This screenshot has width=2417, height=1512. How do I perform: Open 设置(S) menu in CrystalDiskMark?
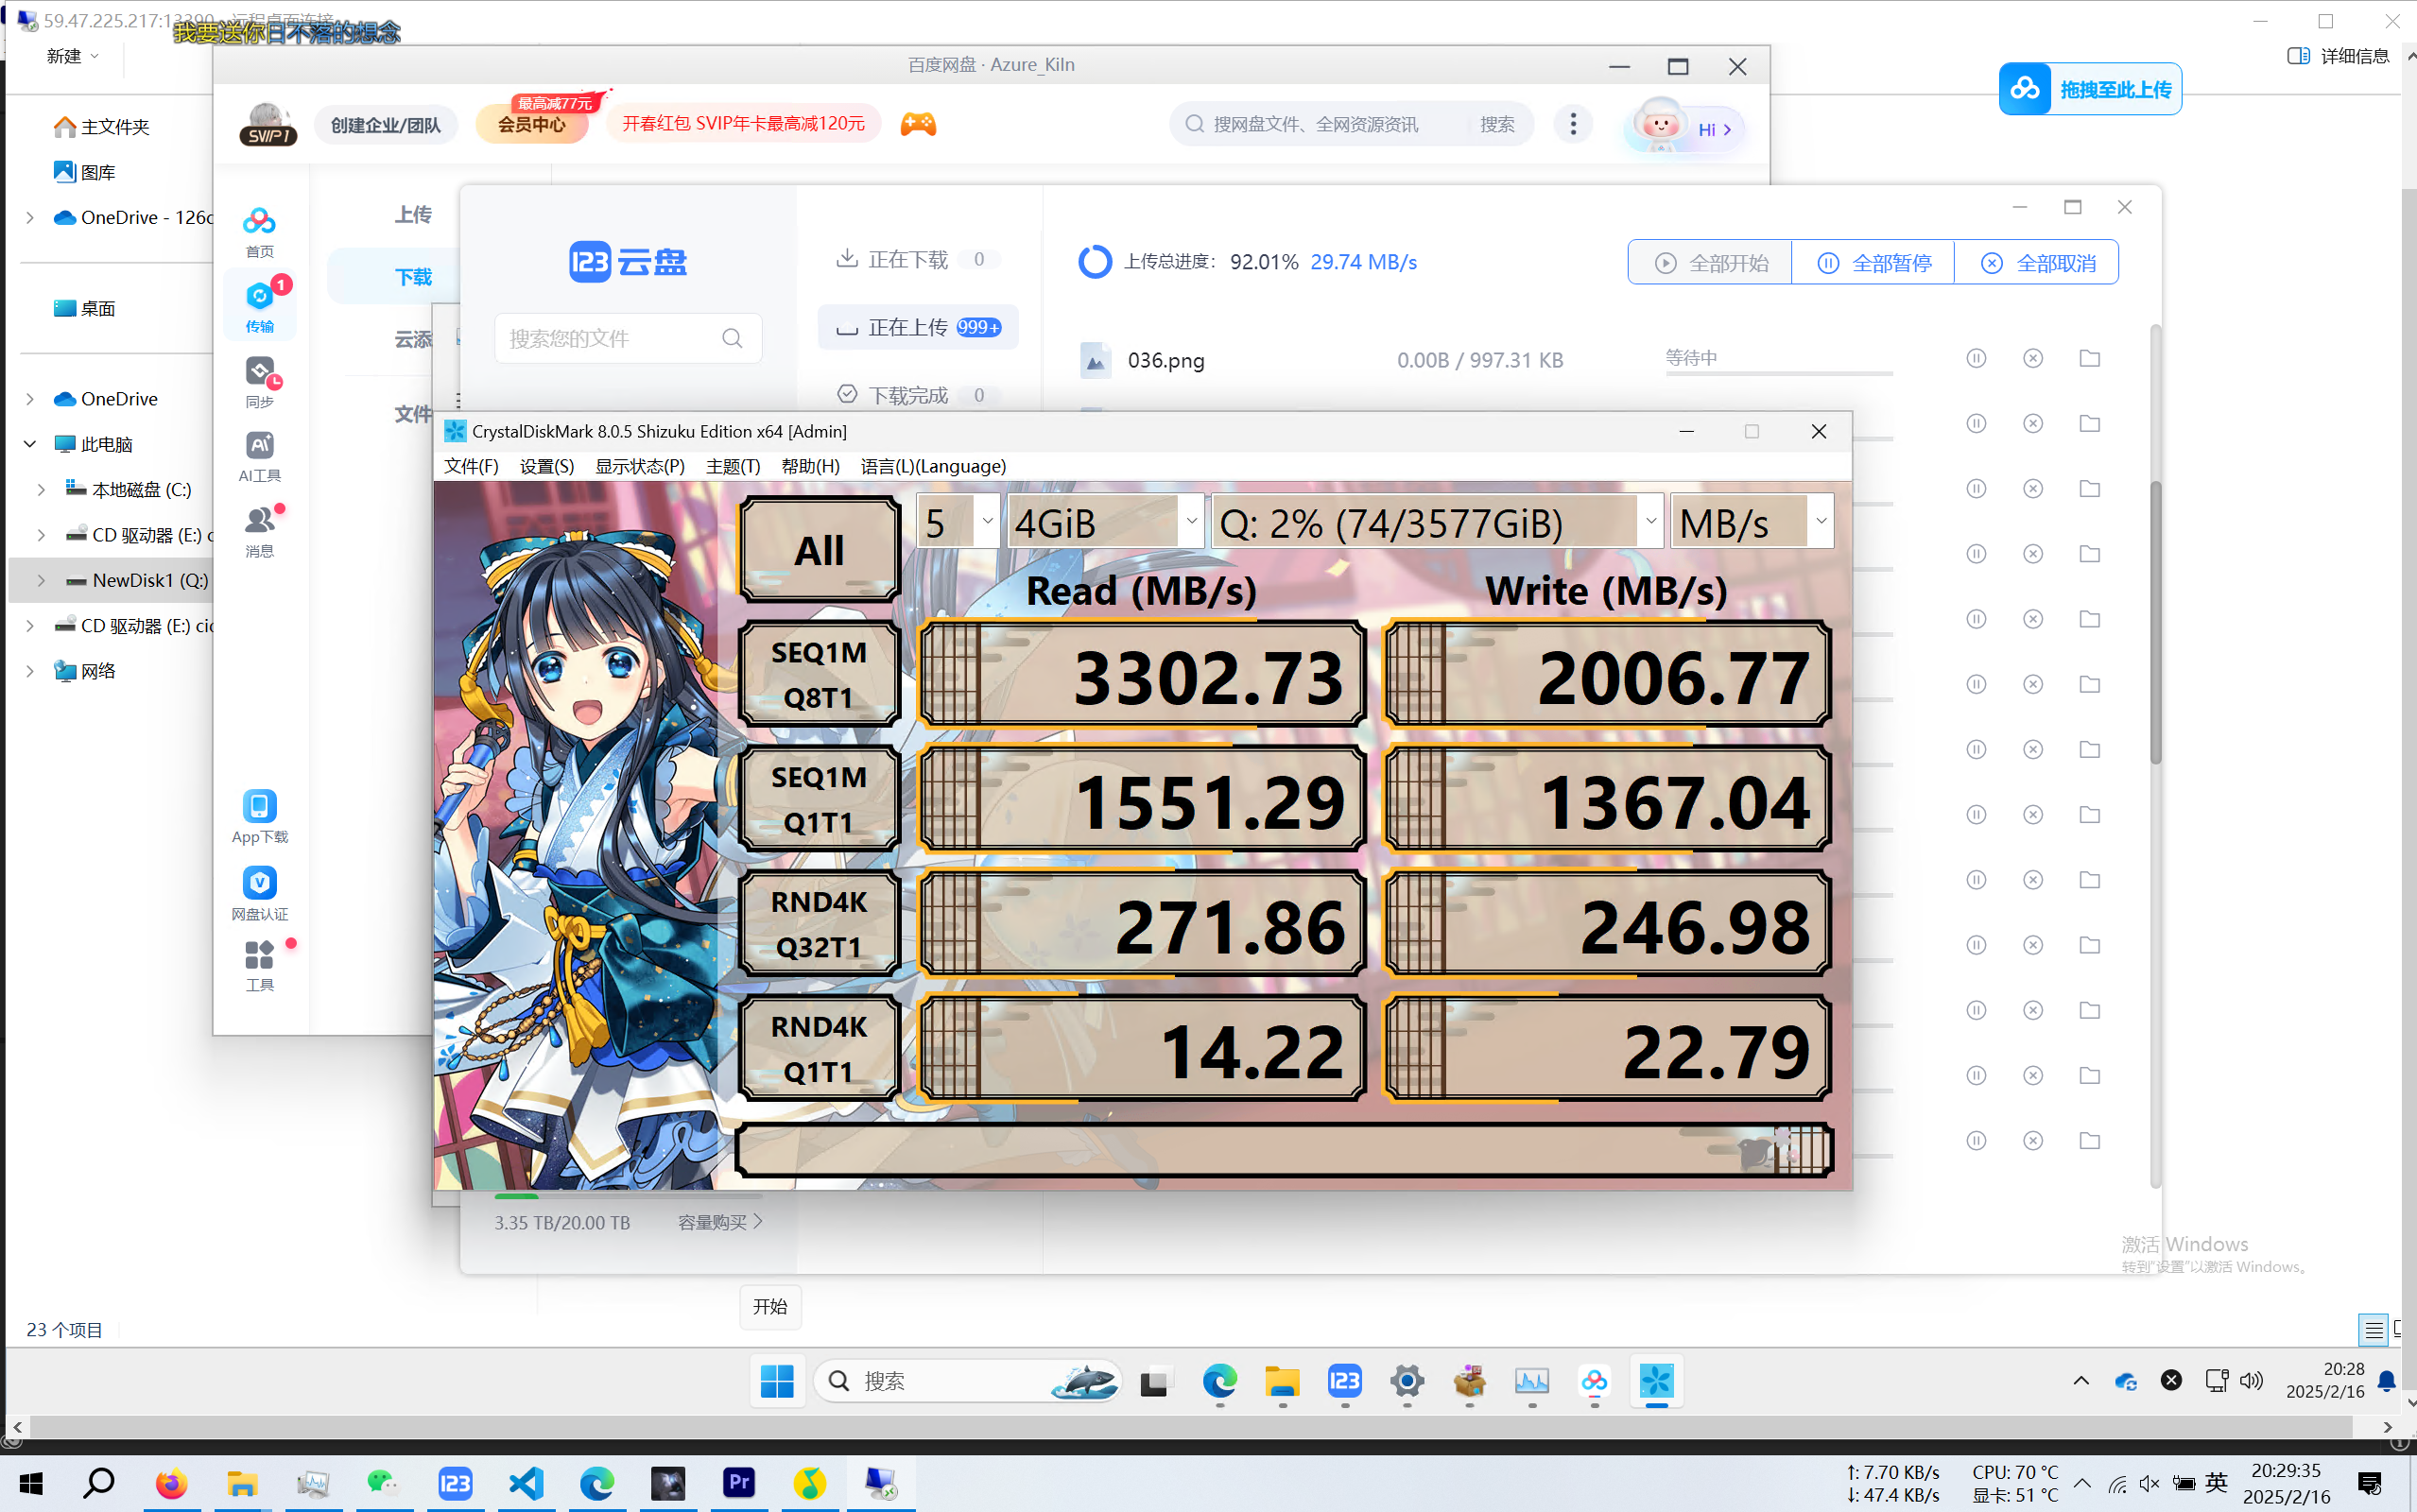pos(547,466)
